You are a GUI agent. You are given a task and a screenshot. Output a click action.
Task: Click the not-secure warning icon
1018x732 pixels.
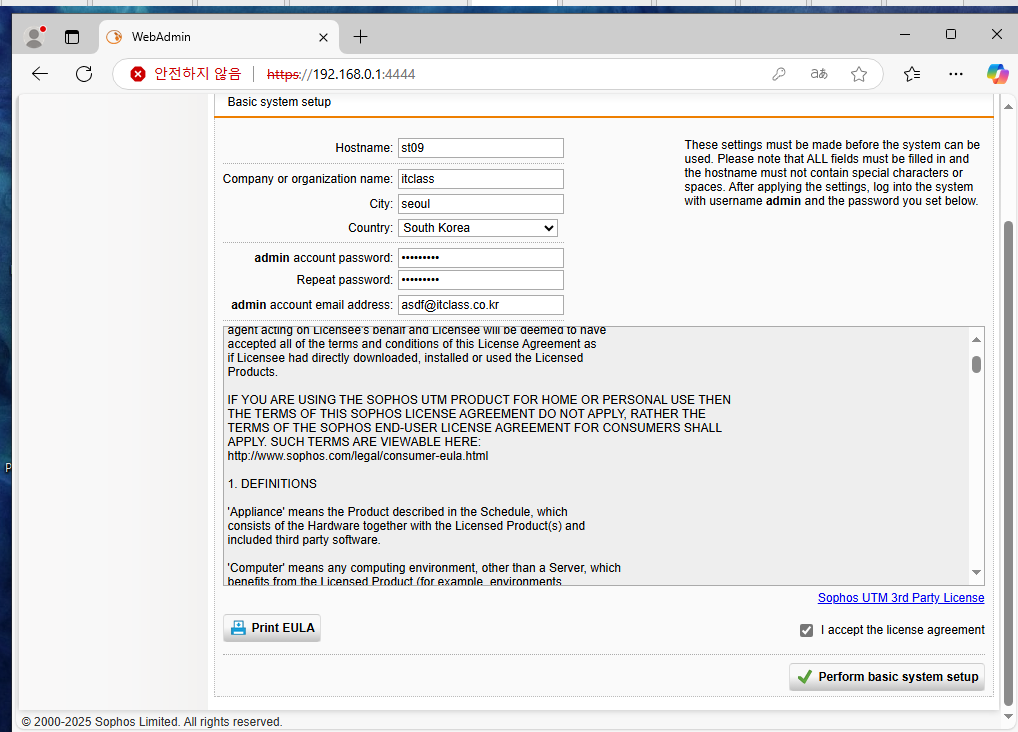point(138,74)
